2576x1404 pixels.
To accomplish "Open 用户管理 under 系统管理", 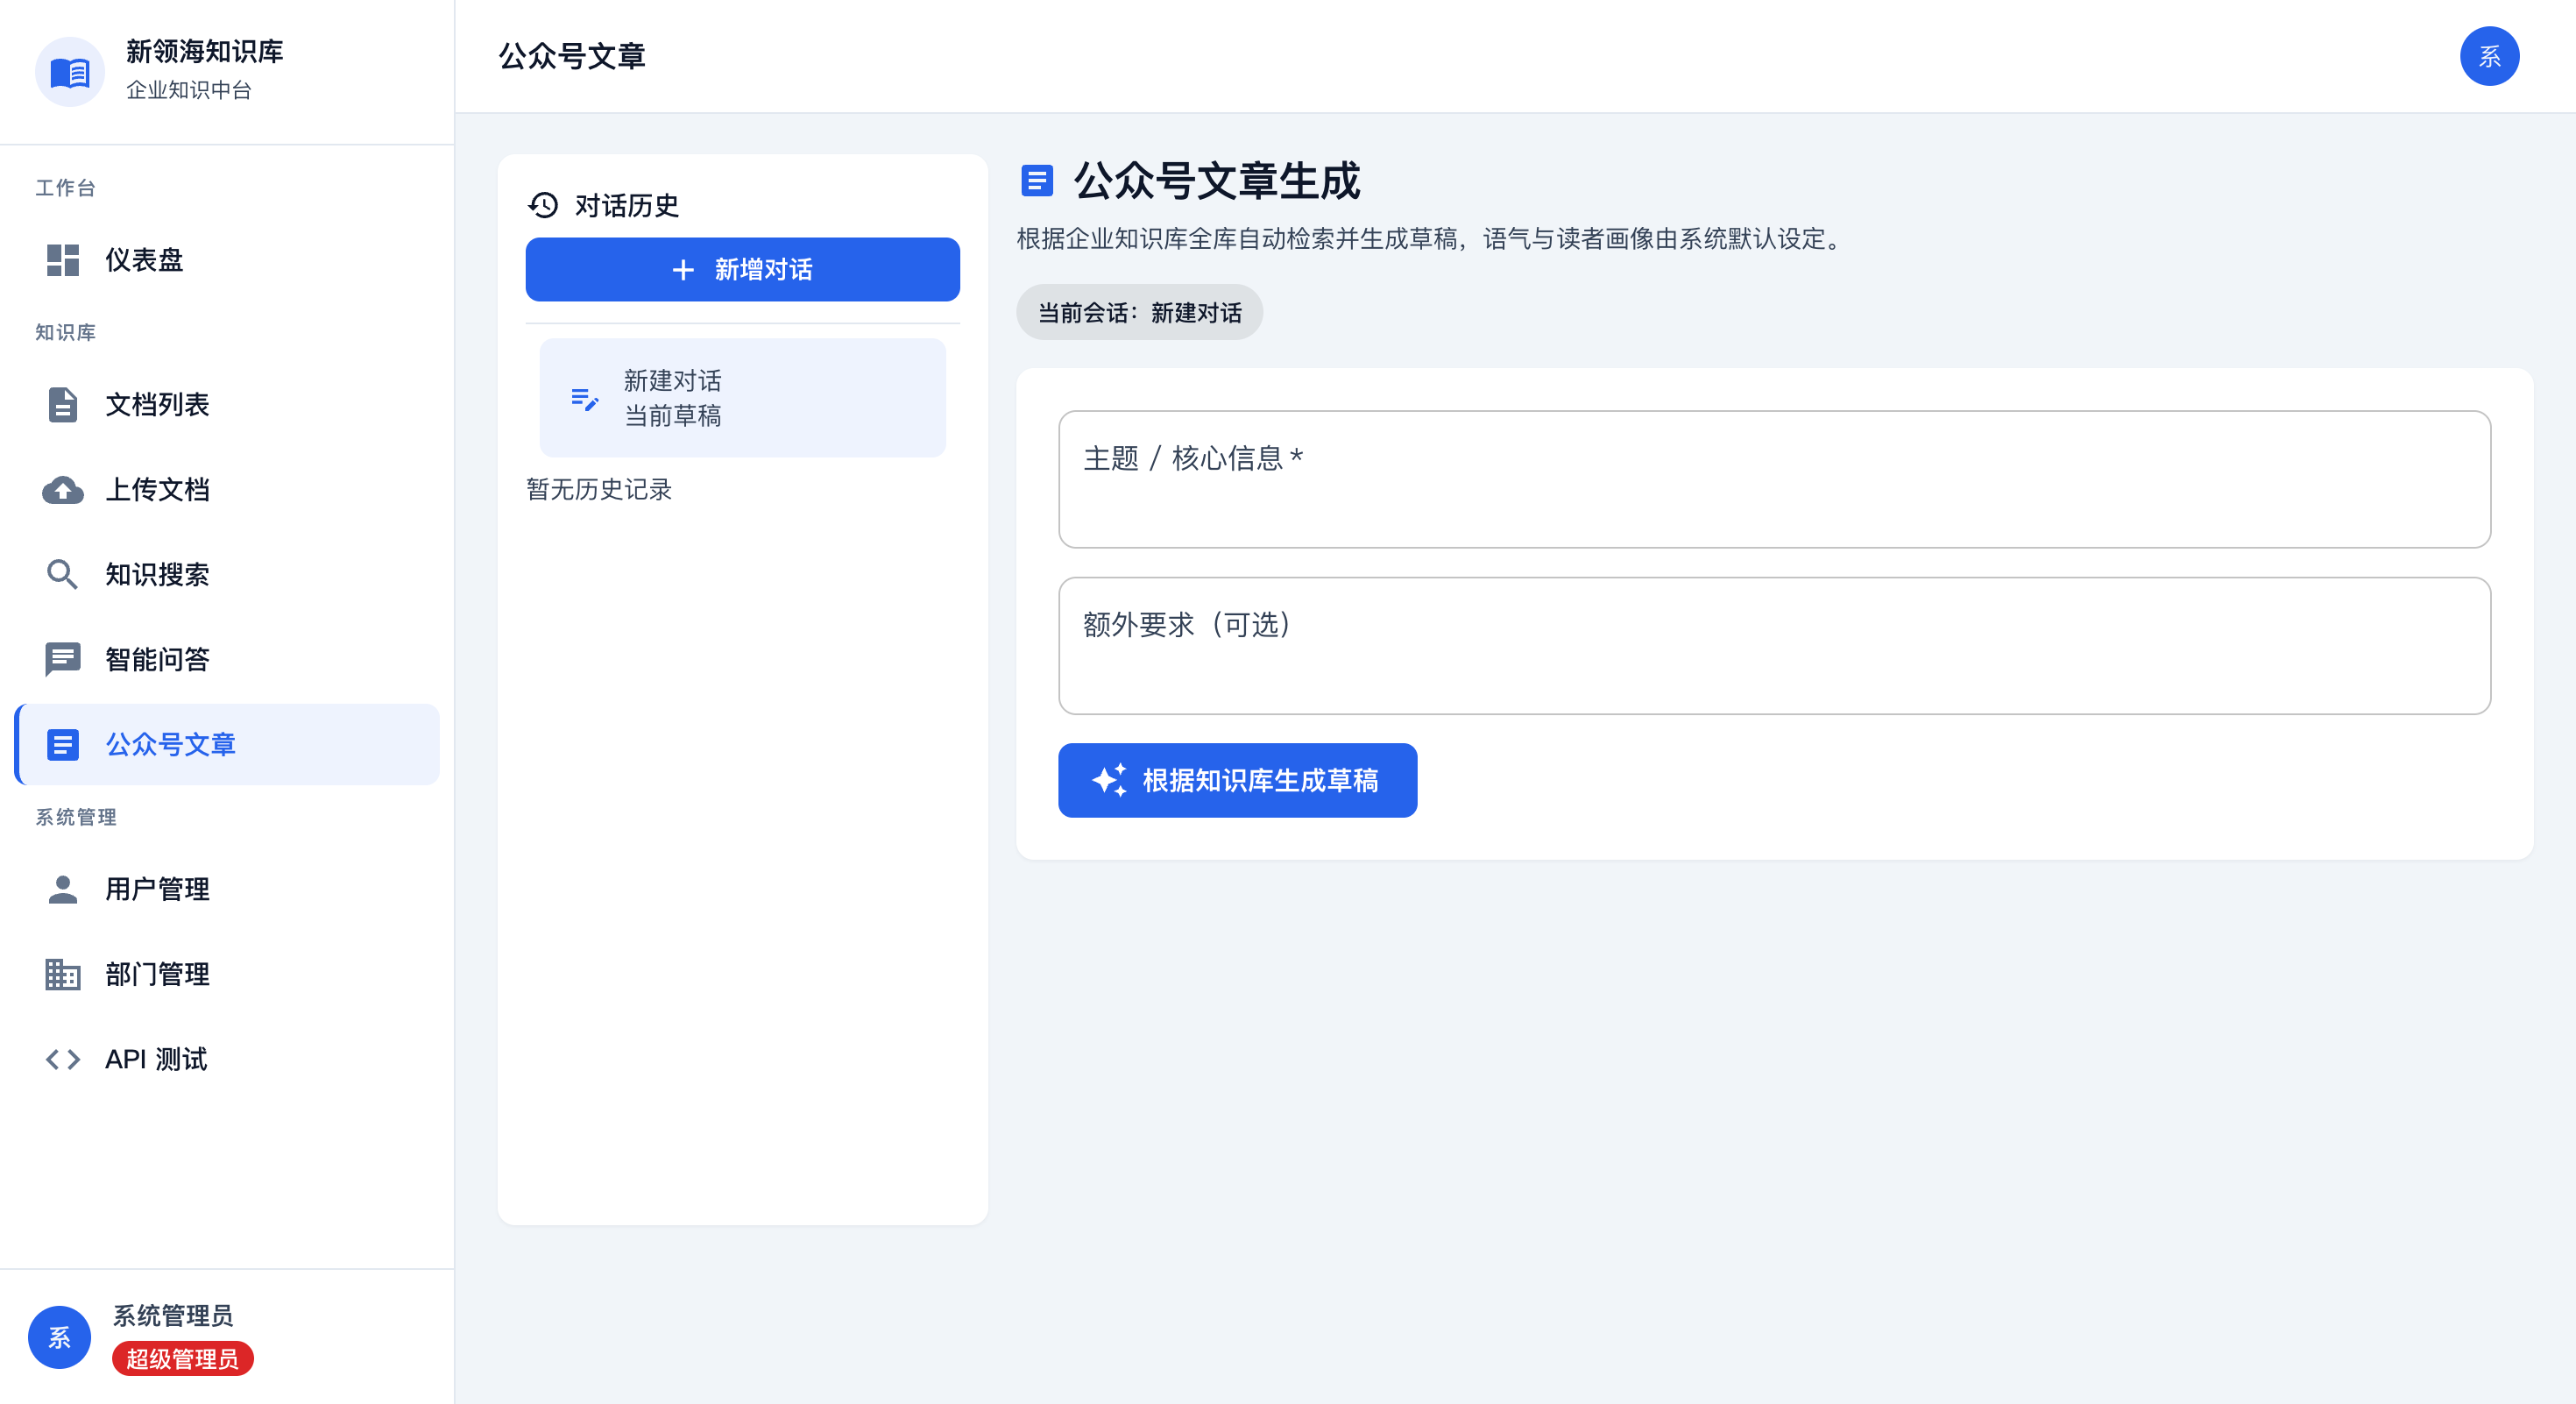I will pyautogui.click(x=228, y=890).
